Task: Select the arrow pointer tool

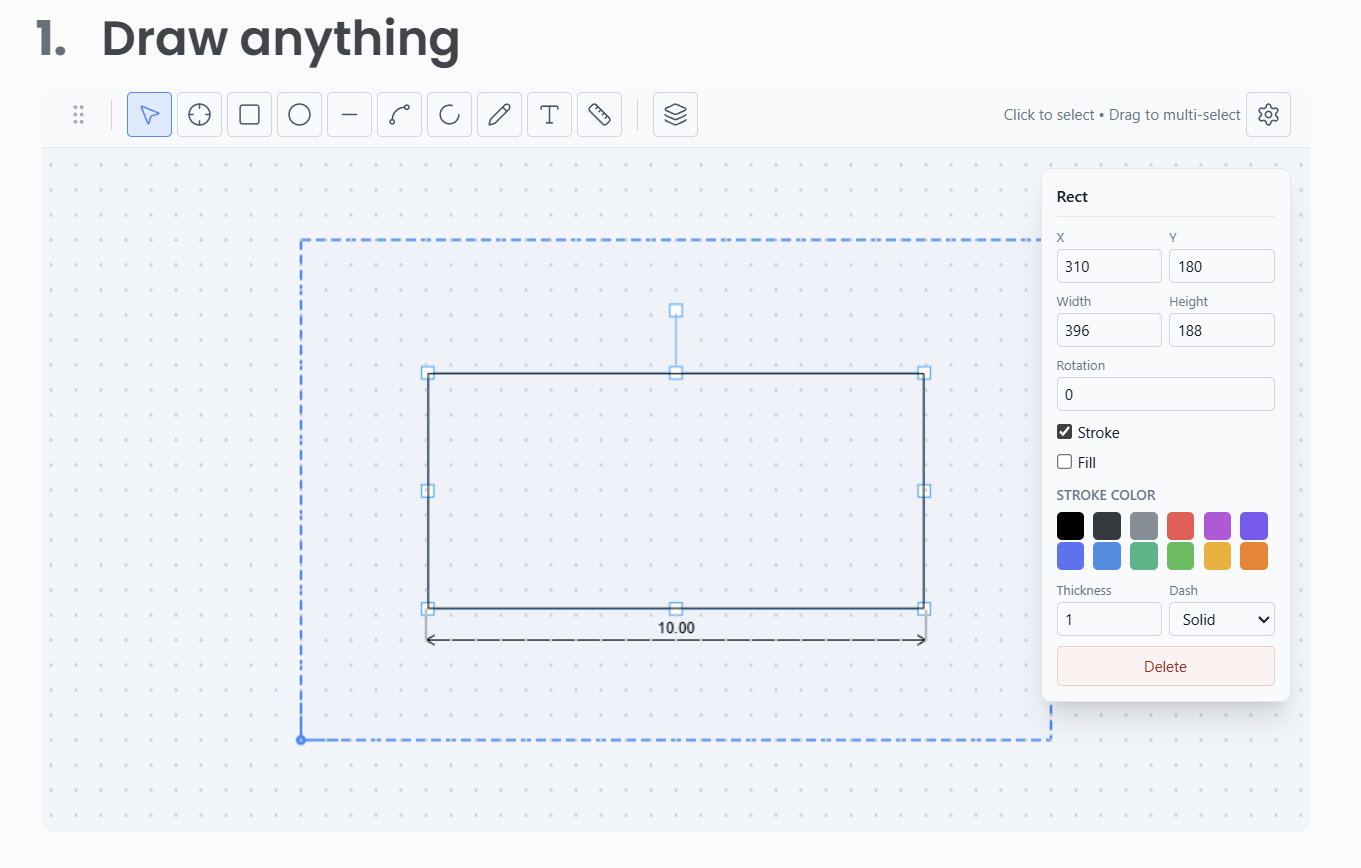Action: point(149,115)
